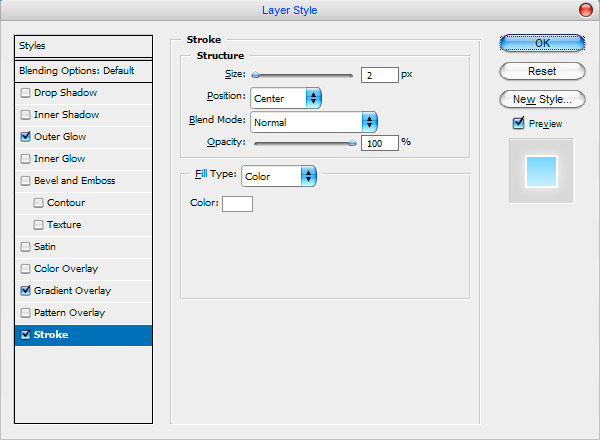The width and height of the screenshot is (600, 440).
Task: Open the Blend Mode dropdown showing Normal
Action: pos(314,122)
